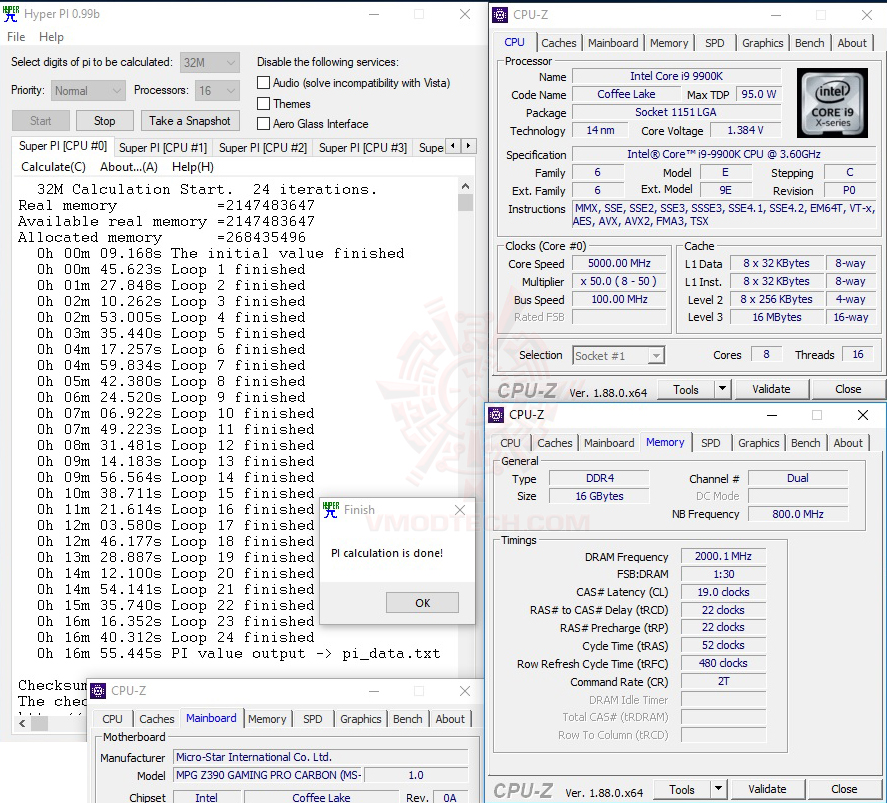This screenshot has width=887, height=803.
Task: Check the Themes checkbox
Action: click(264, 103)
